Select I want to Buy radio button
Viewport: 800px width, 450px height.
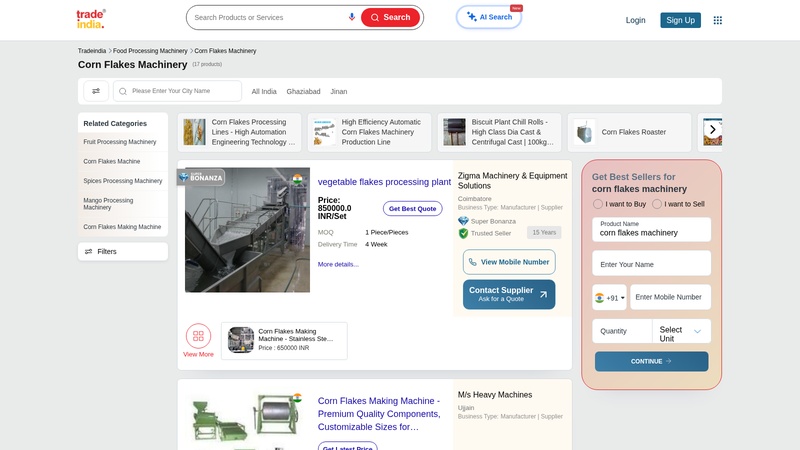pyautogui.click(x=598, y=204)
